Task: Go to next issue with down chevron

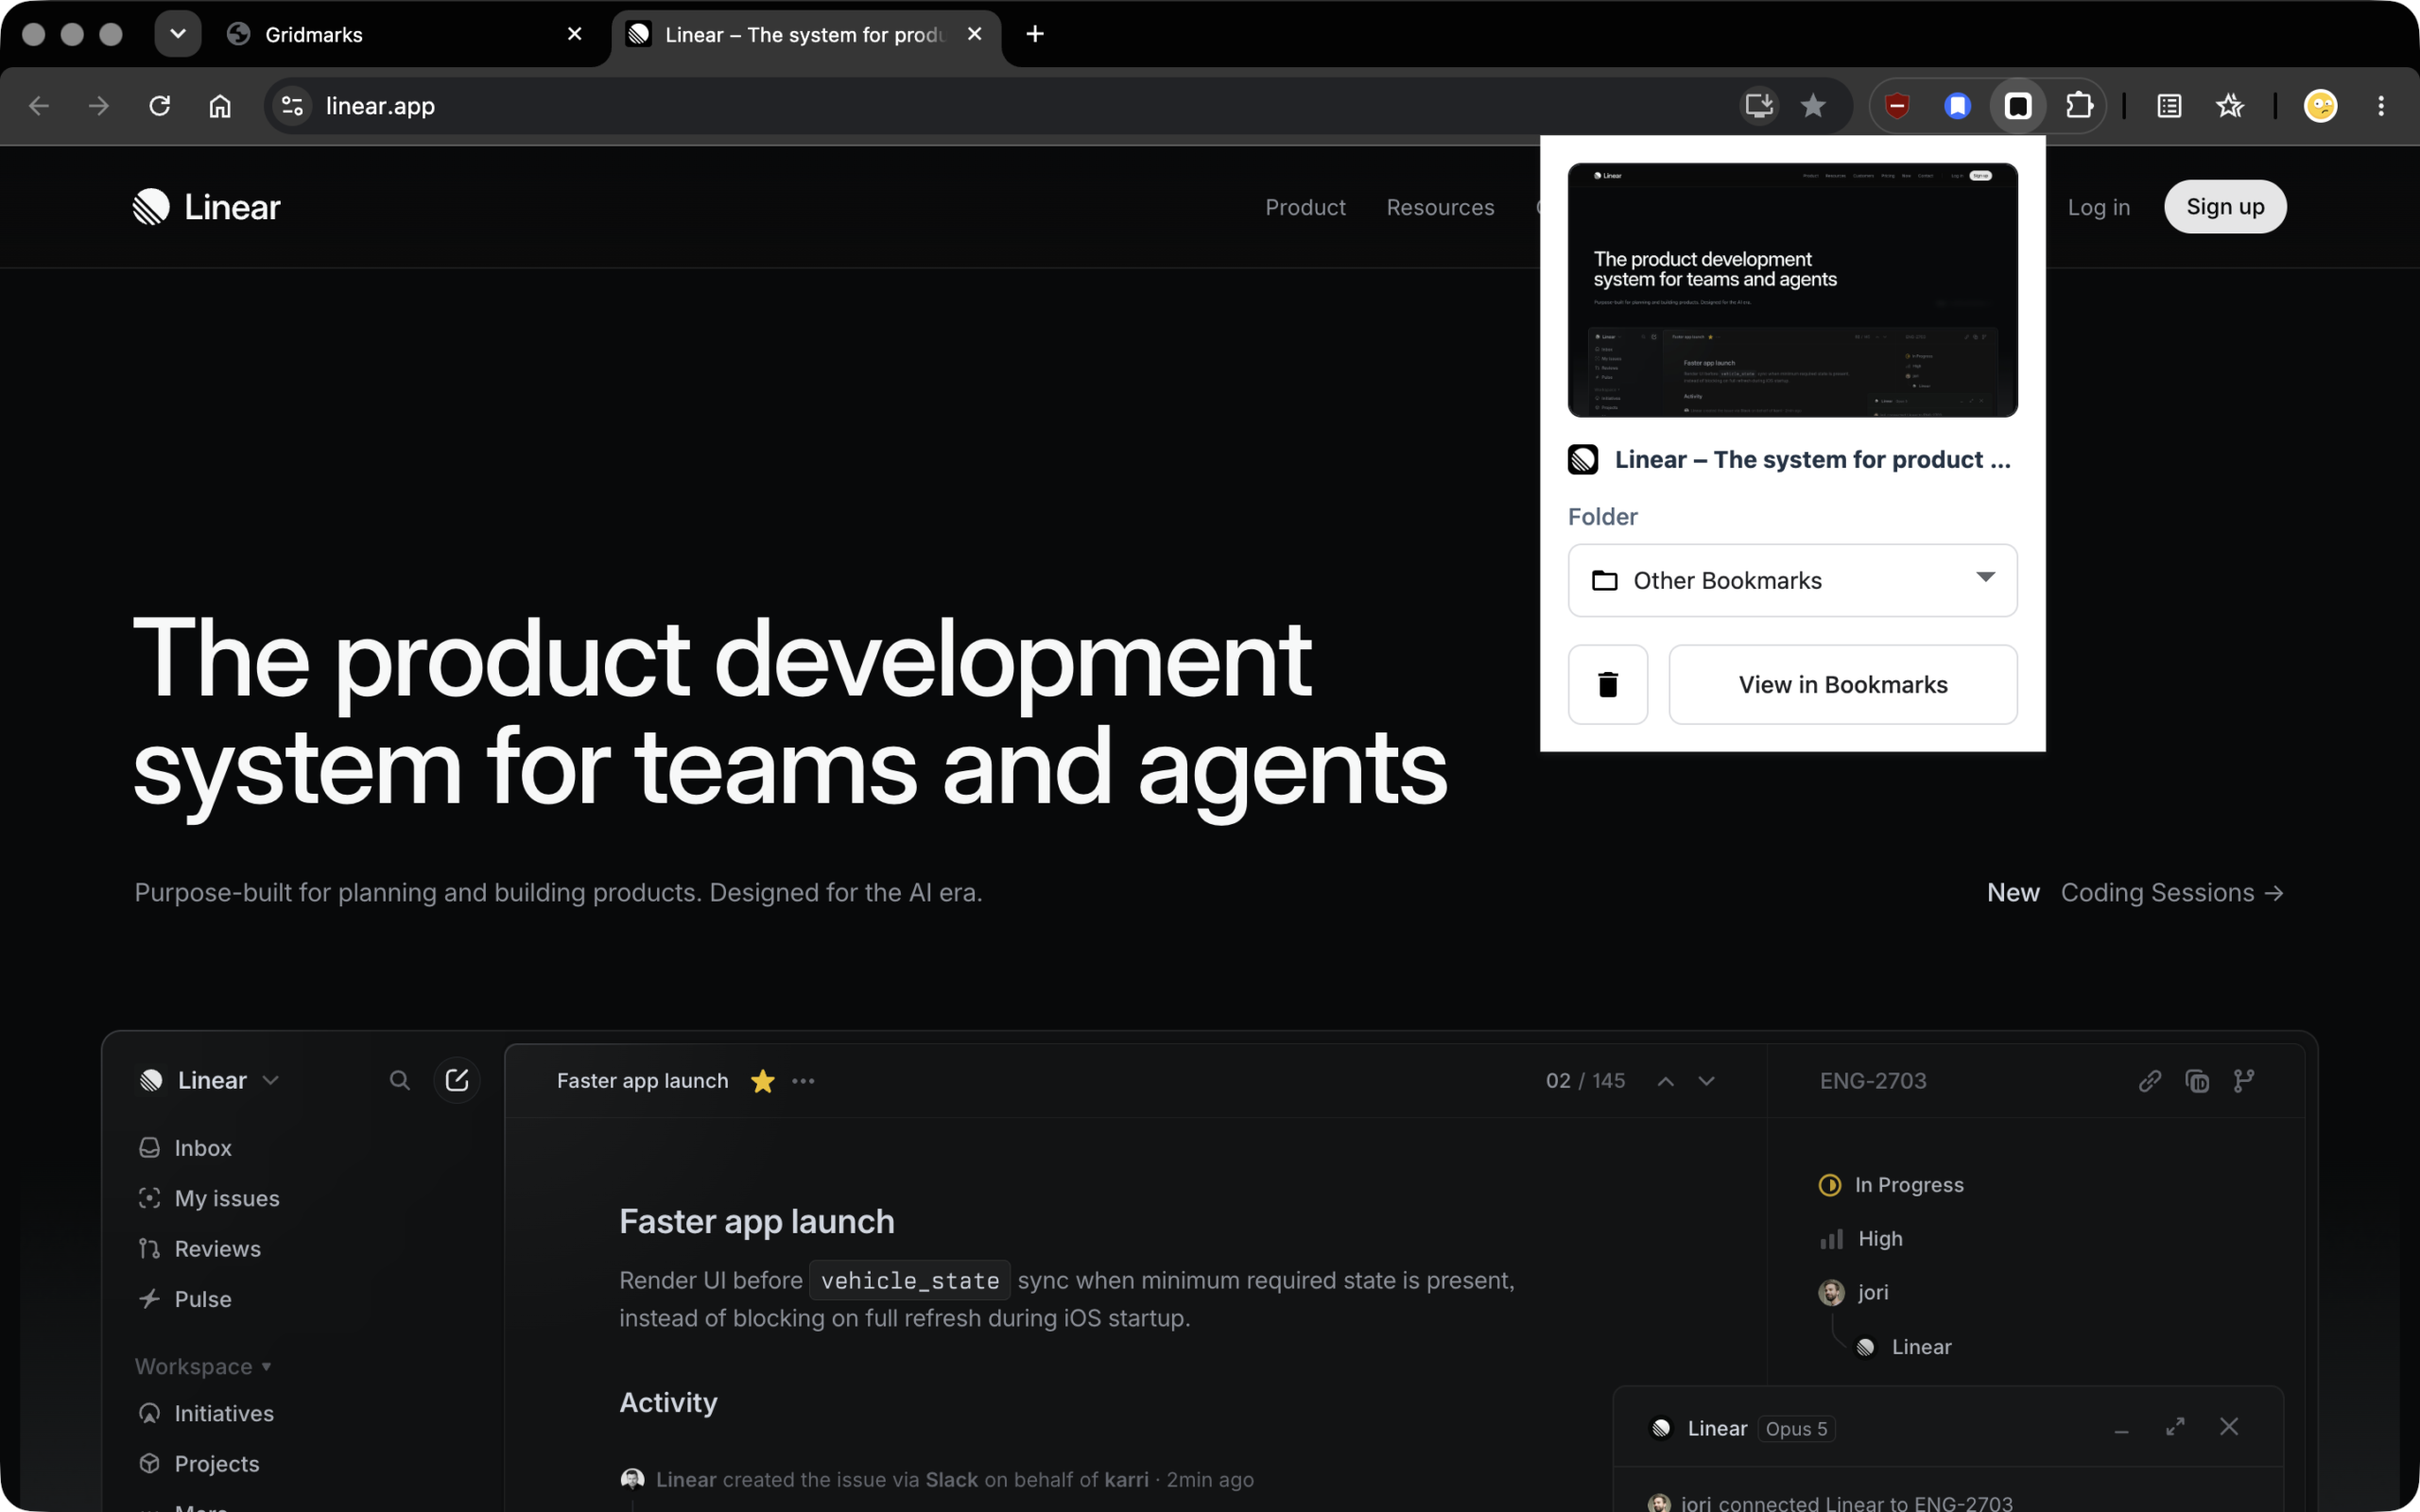Action: tap(1706, 1081)
